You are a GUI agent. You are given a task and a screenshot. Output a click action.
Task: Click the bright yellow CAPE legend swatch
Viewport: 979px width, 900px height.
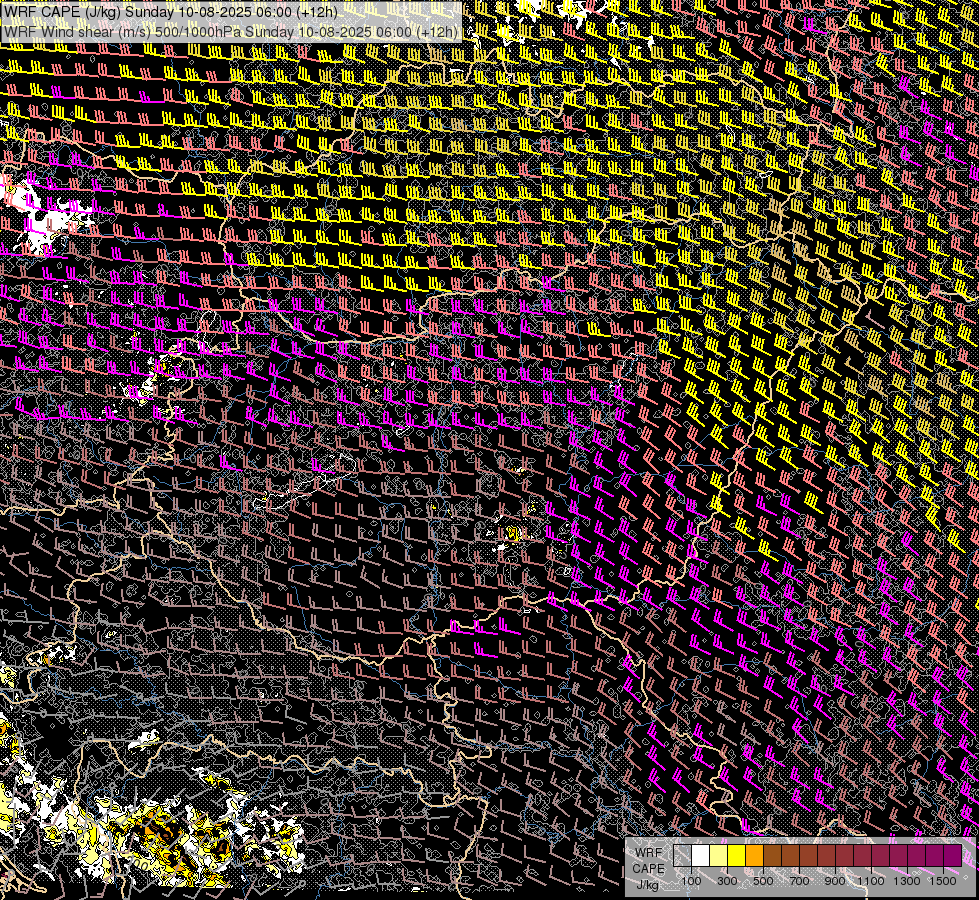pyautogui.click(x=737, y=855)
